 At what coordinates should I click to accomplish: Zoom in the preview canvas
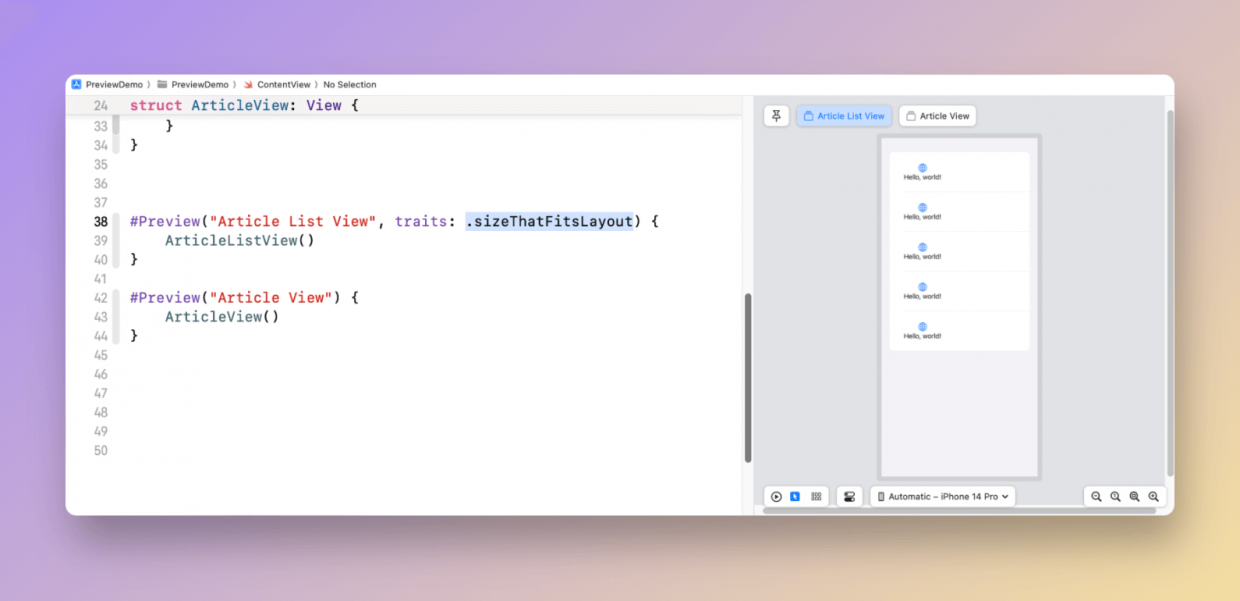click(x=1153, y=496)
